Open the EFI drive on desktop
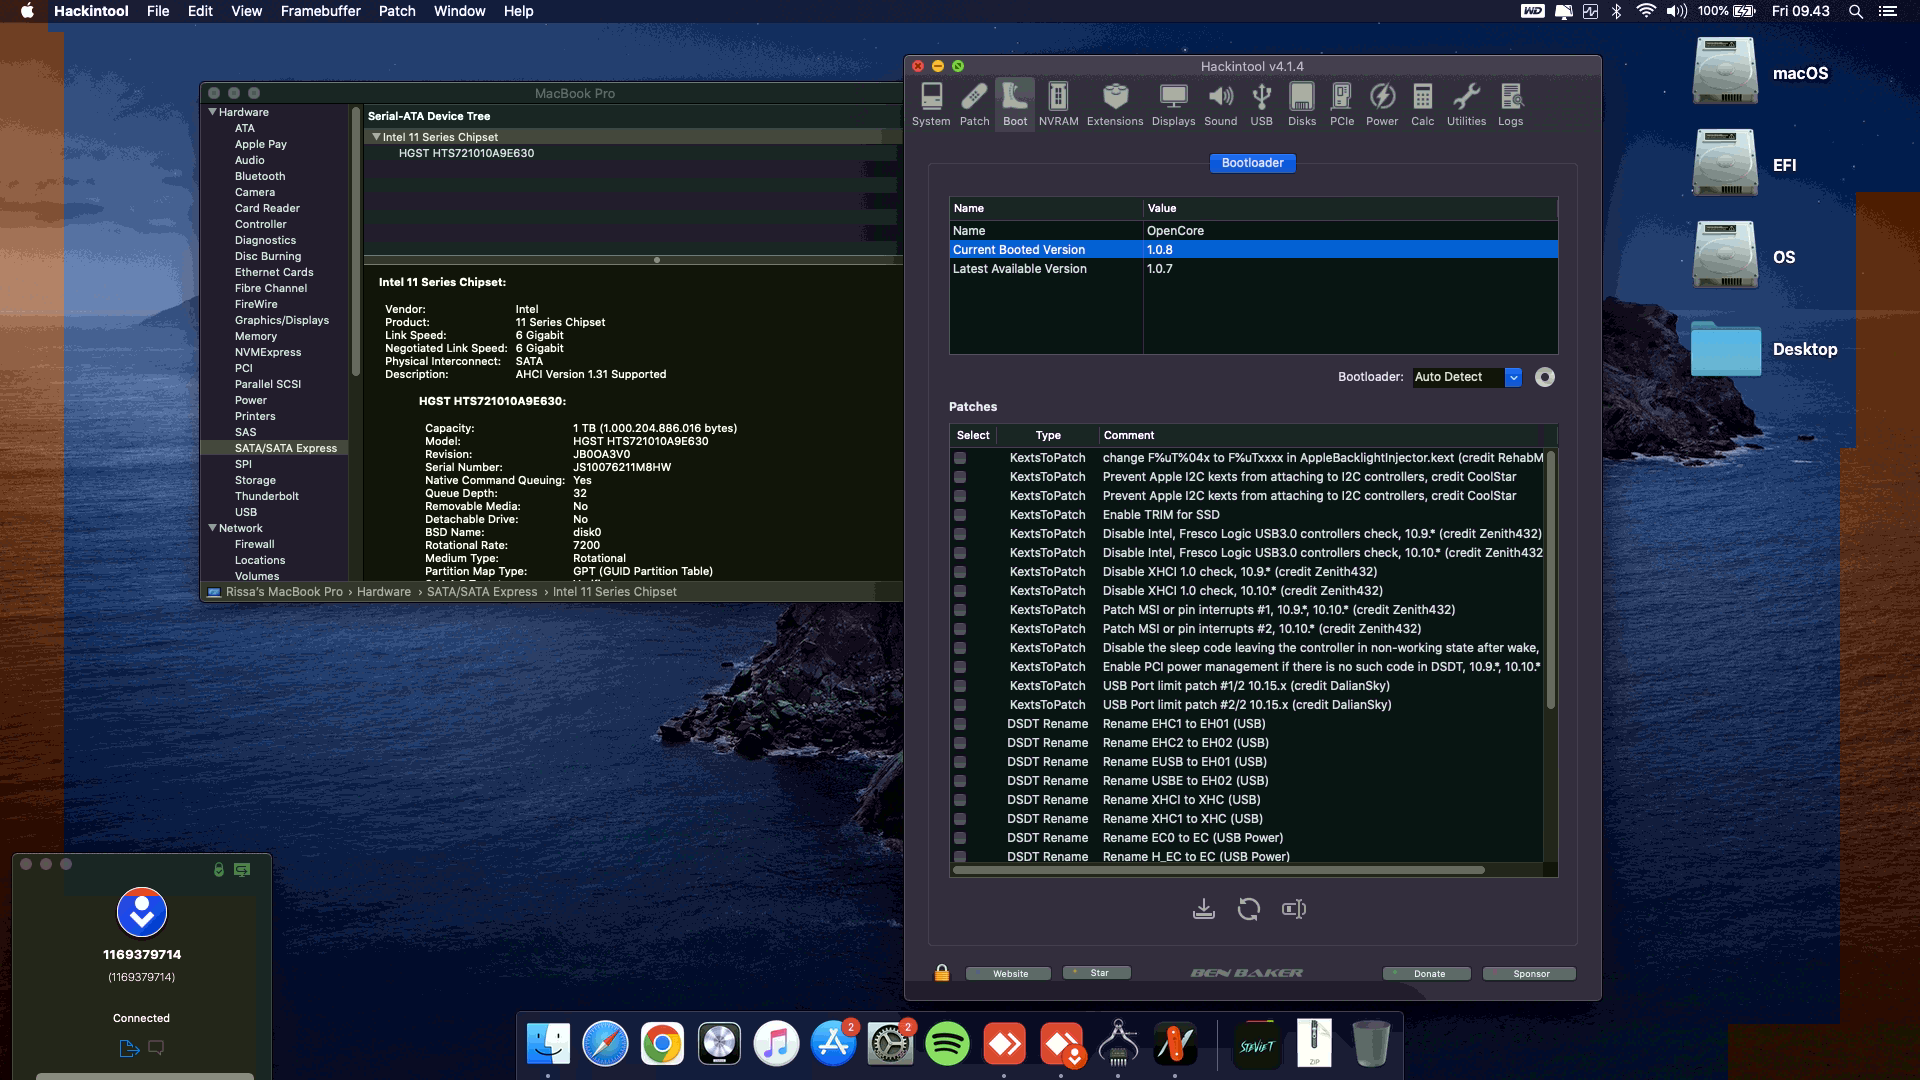1920x1080 pixels. point(1724,163)
